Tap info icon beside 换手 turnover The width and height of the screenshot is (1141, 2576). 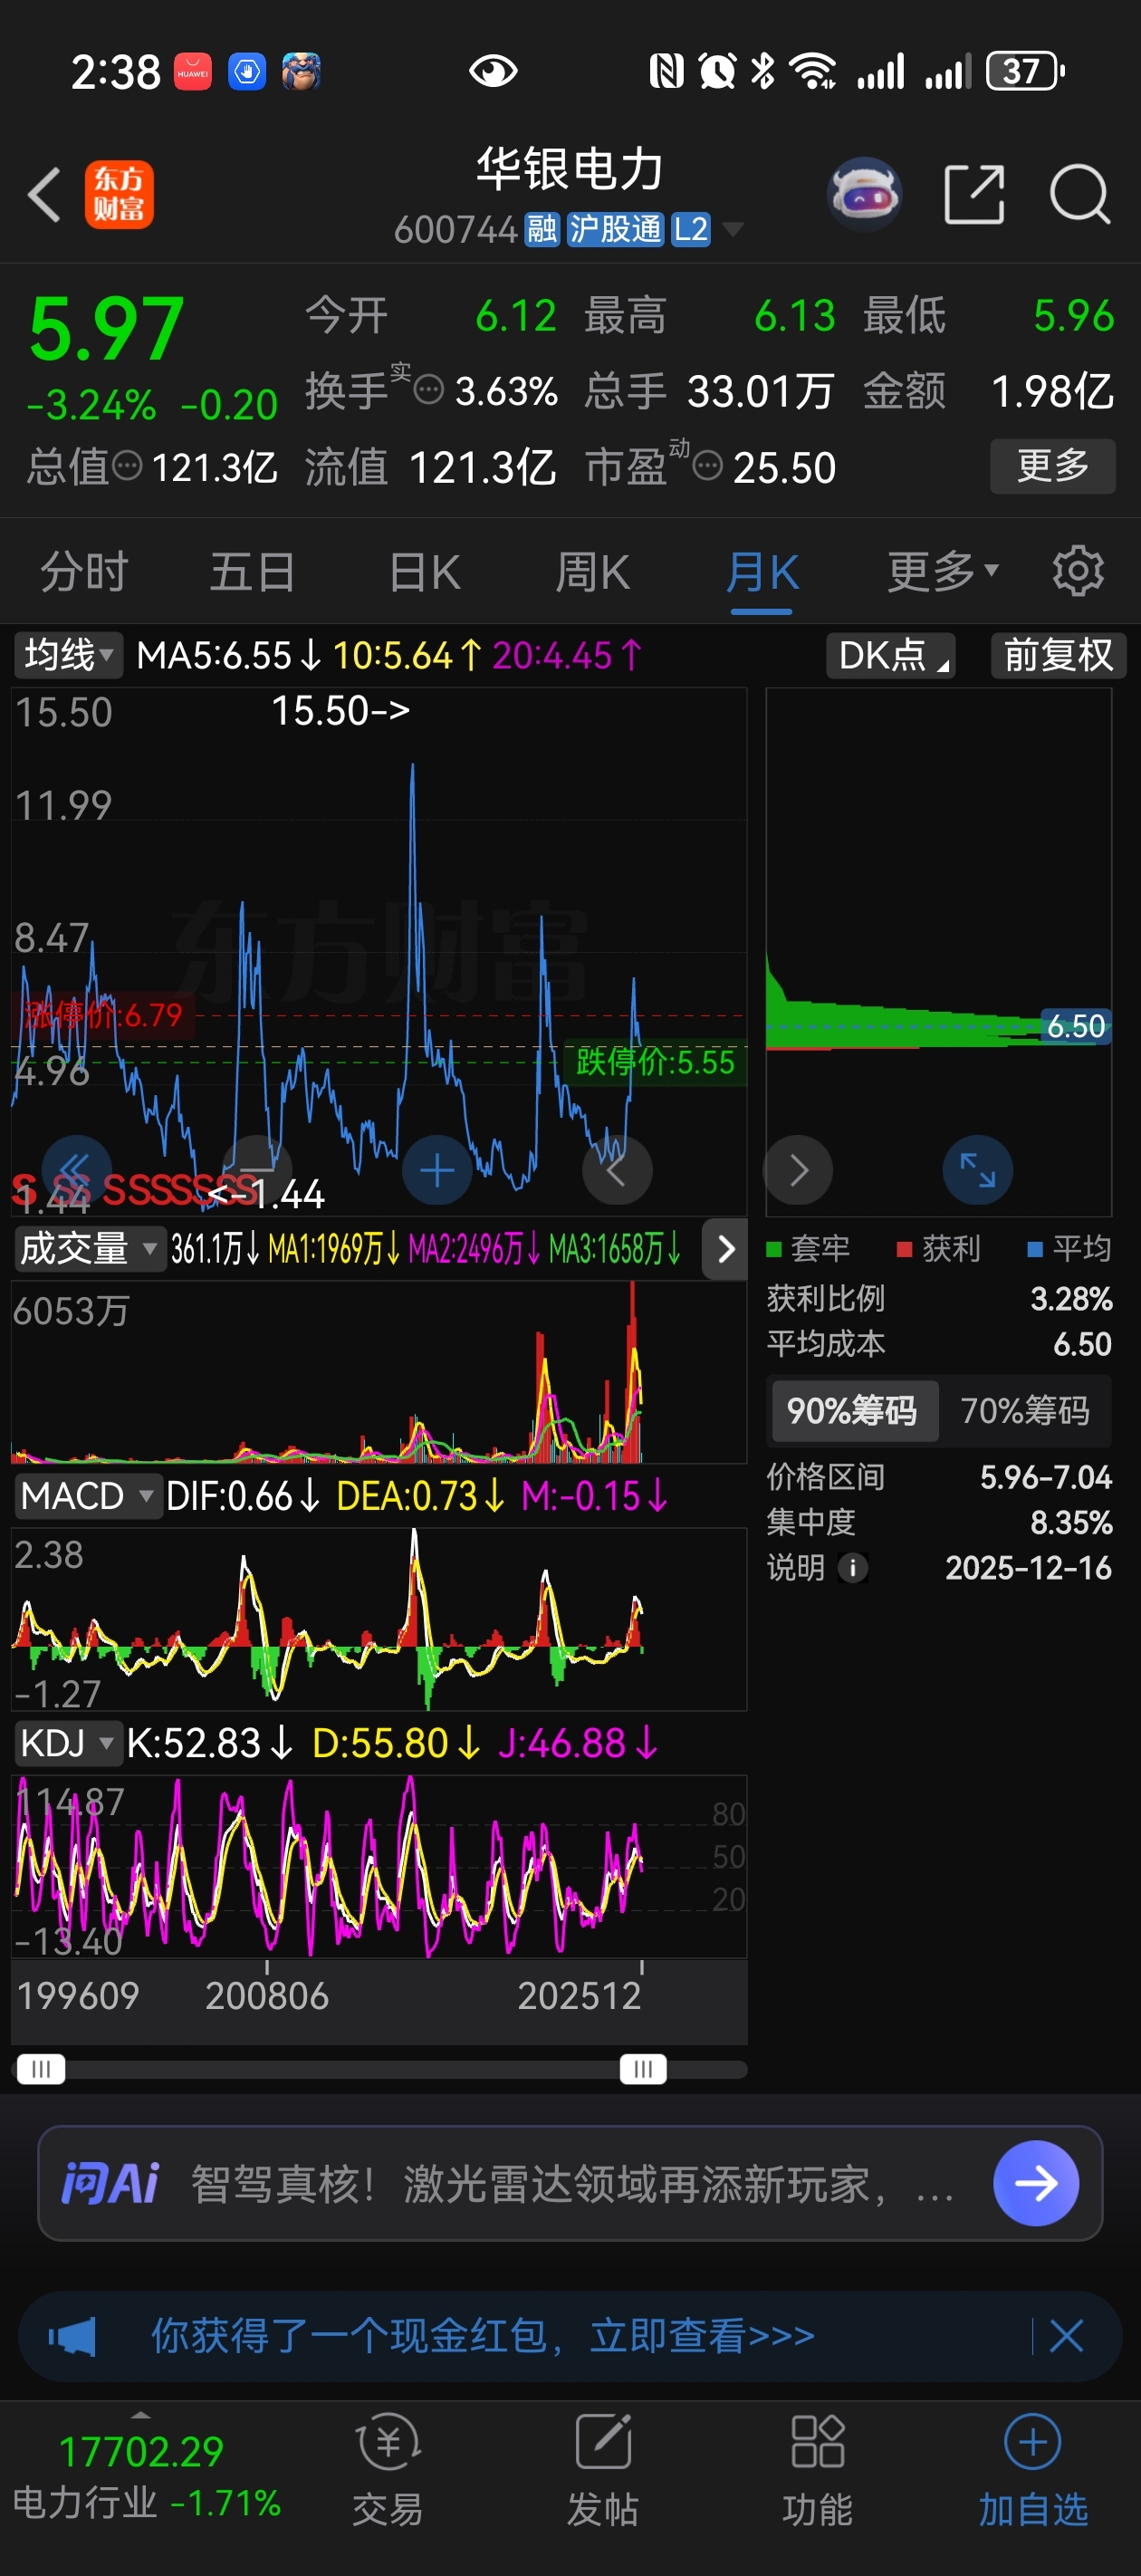[x=429, y=390]
